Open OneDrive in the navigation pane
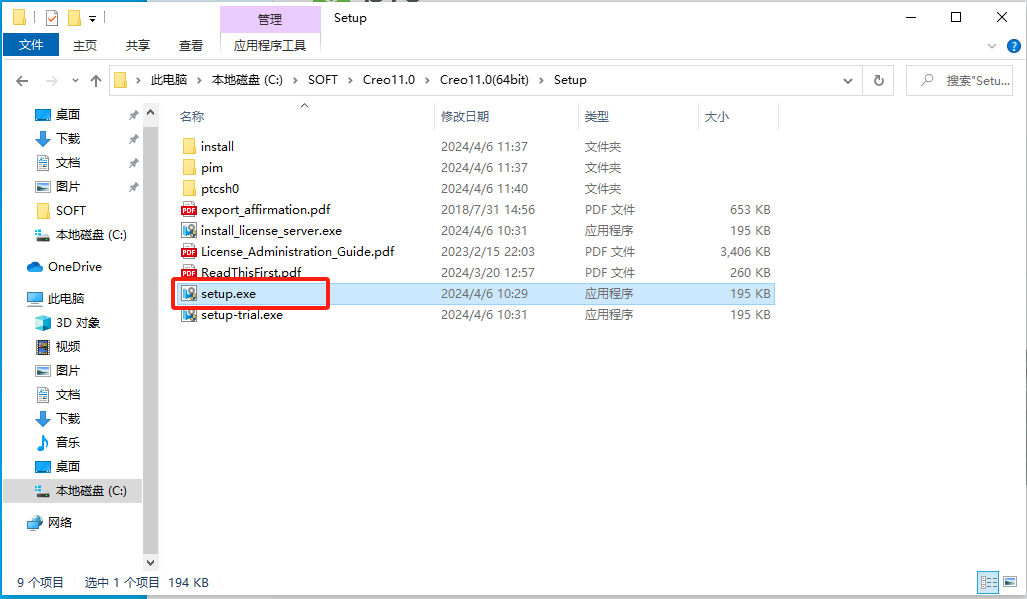Screen dimensions: 1027x599 [75, 266]
